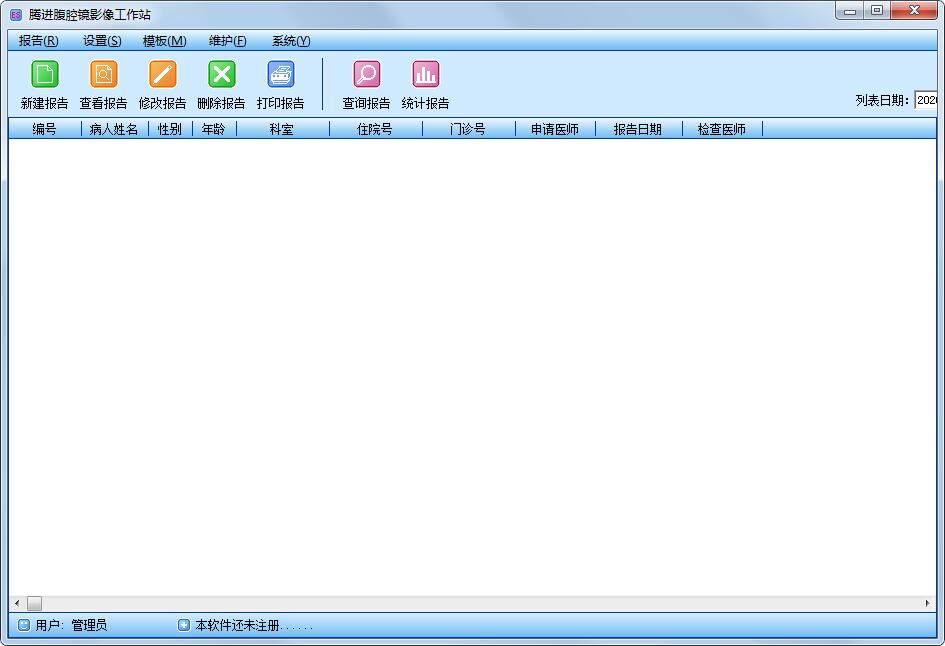Open the Statistics Report (统计报告) chart icon
Viewport: 945px width, 646px height.
click(x=426, y=75)
